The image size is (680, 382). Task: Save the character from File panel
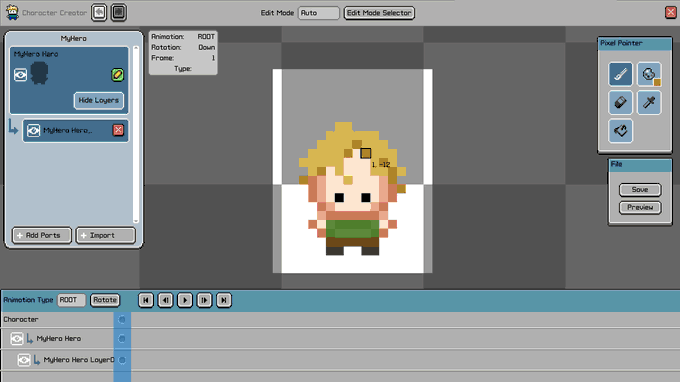click(x=640, y=190)
